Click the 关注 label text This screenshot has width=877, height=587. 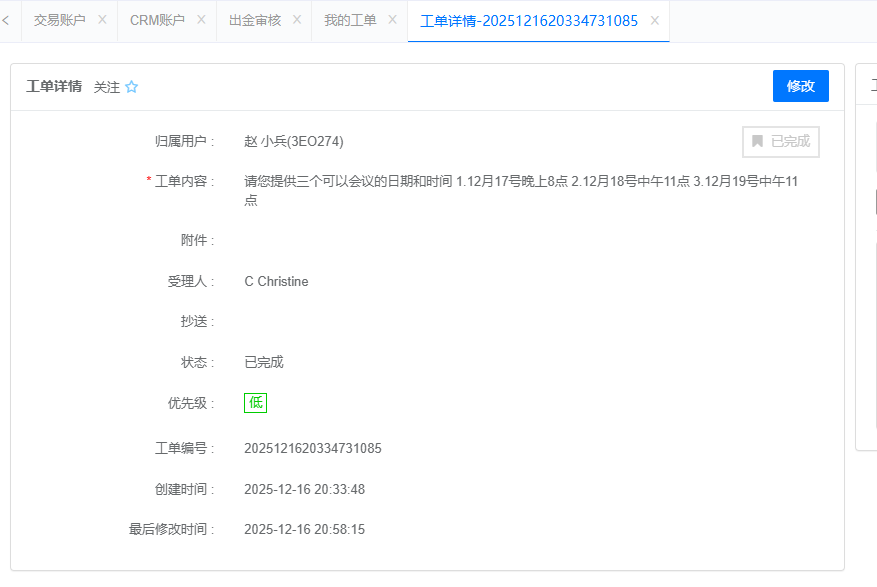point(107,87)
